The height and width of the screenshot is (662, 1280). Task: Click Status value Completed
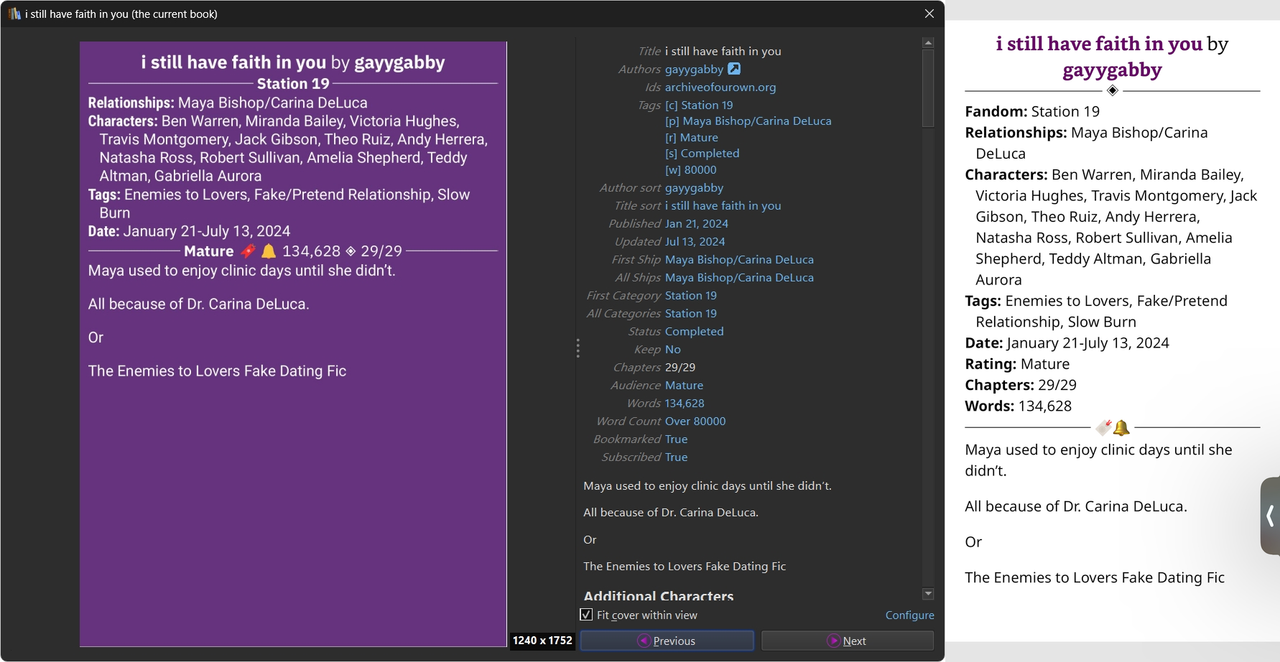[694, 332]
